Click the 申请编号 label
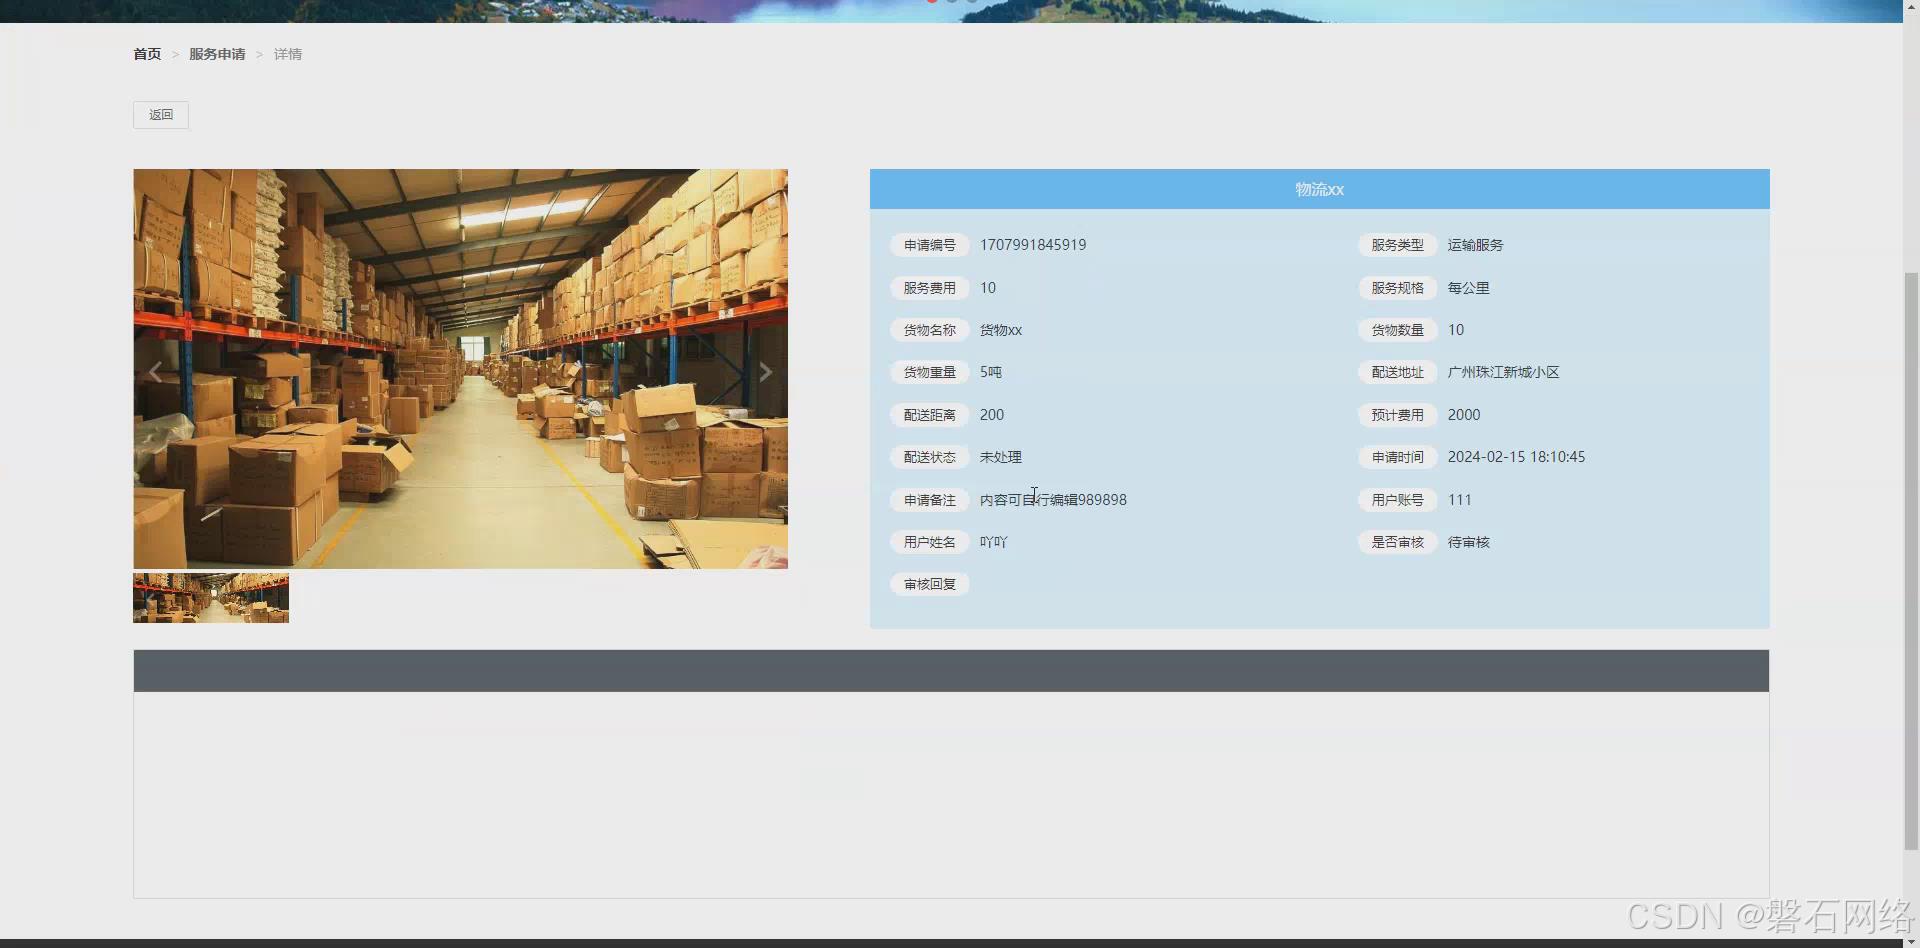This screenshot has height=948, width=1920. click(x=930, y=245)
